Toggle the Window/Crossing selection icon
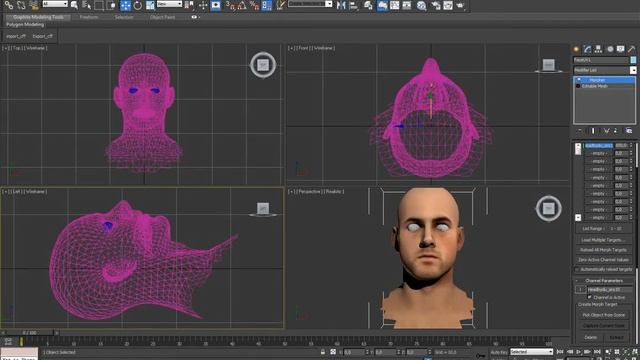The width and height of the screenshot is (640, 360). point(111,5)
